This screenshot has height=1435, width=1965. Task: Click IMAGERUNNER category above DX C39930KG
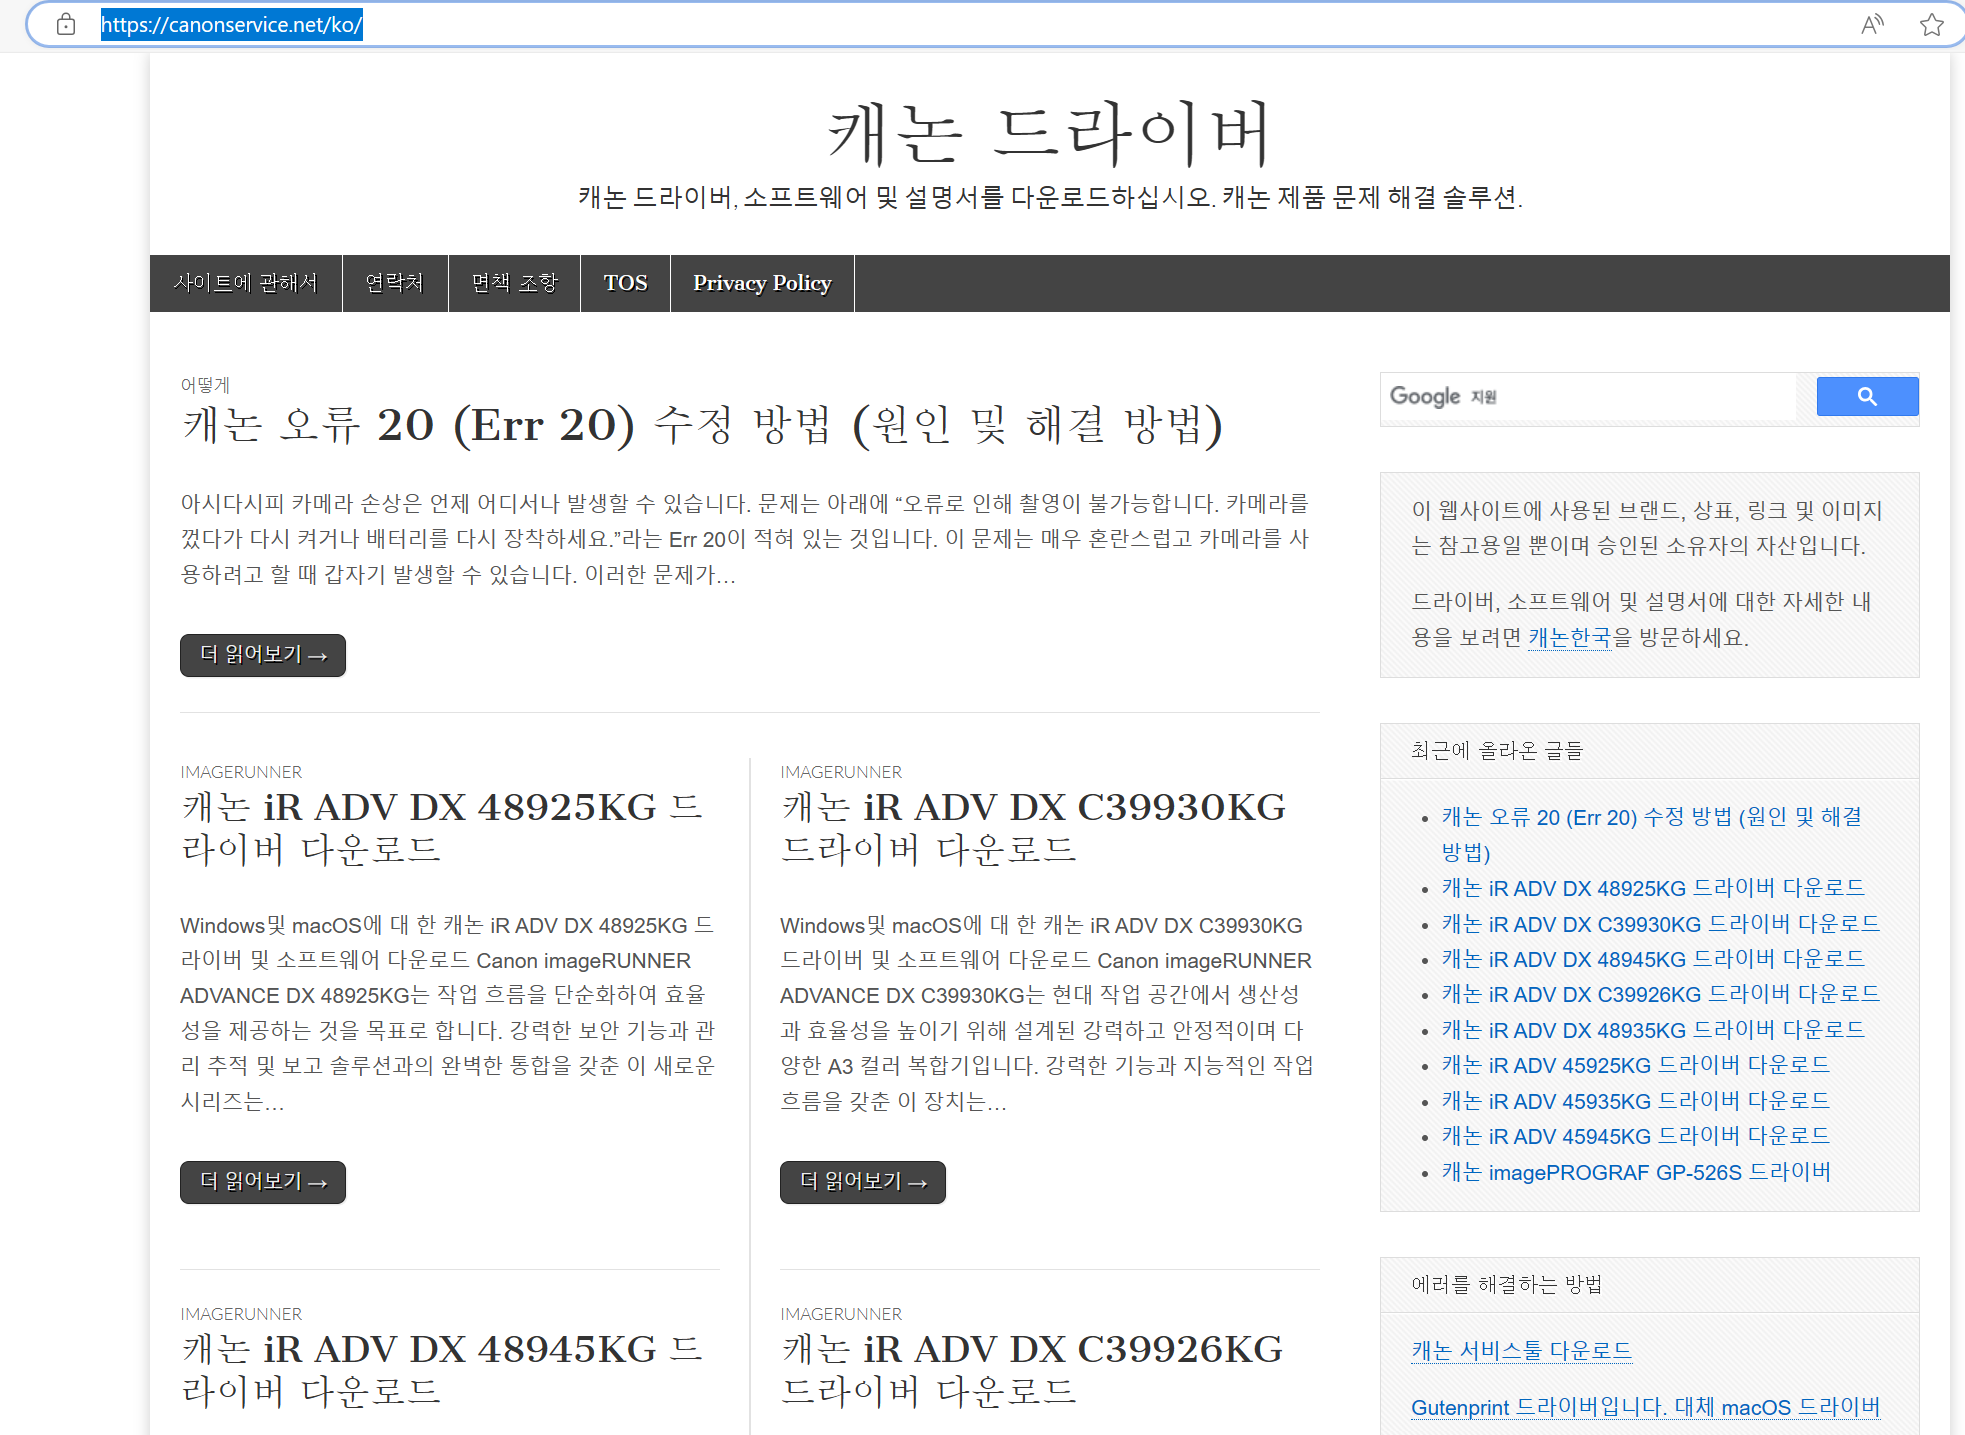pos(841,772)
